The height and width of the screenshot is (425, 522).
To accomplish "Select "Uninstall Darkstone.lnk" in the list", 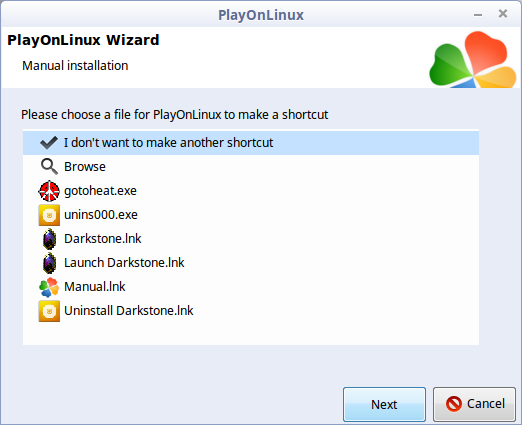I will tap(251, 311).
